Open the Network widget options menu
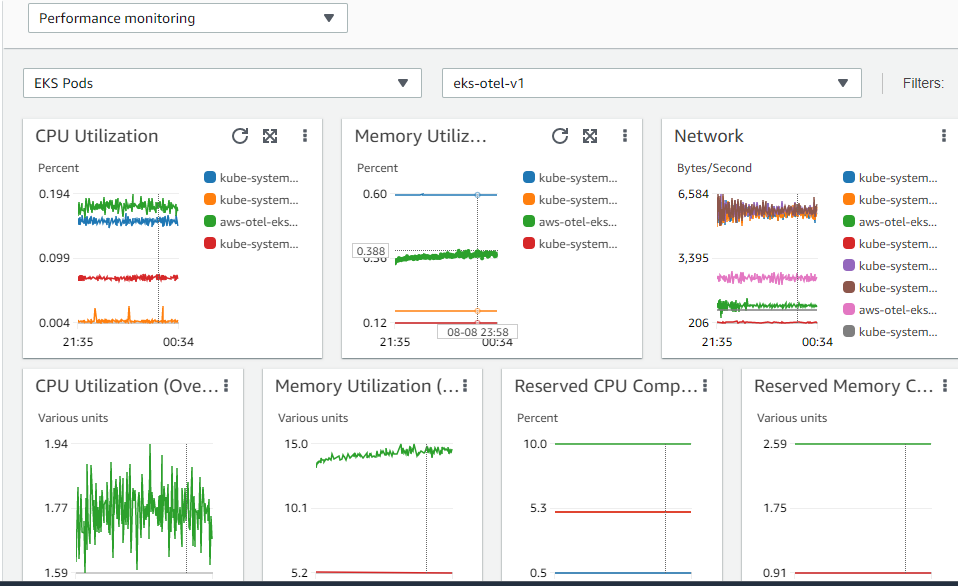 point(943,136)
